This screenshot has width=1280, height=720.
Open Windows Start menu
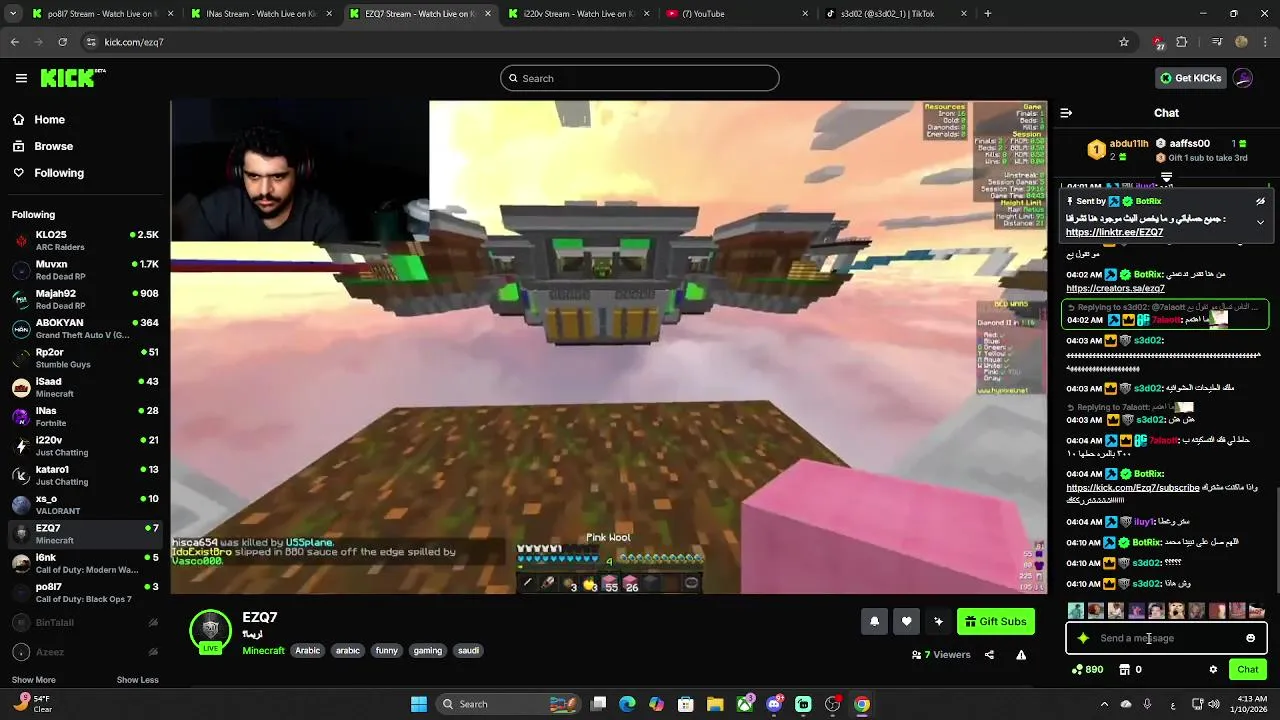click(419, 704)
